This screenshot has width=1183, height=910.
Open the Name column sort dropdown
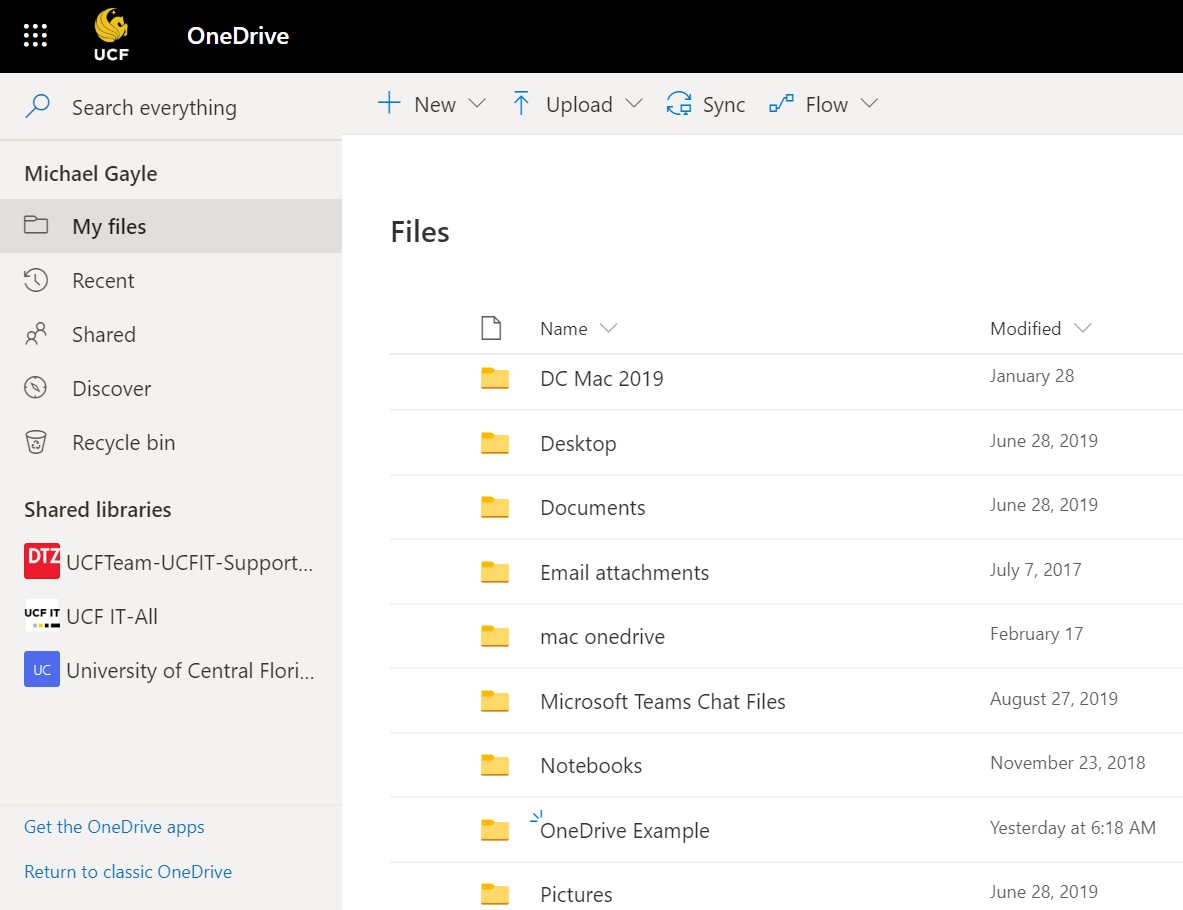pos(608,328)
